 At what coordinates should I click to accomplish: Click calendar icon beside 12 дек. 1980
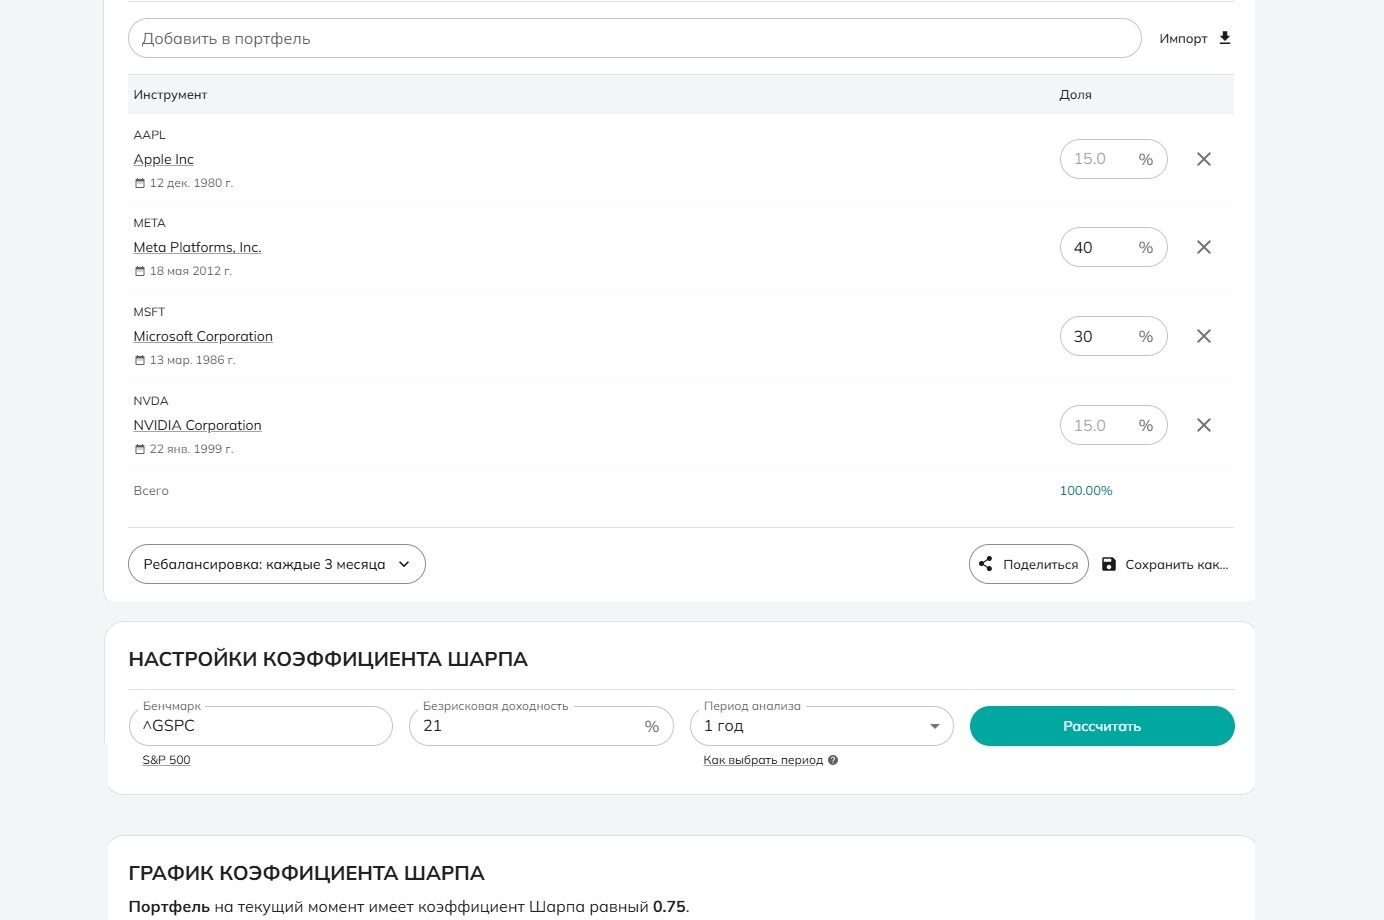pos(140,183)
